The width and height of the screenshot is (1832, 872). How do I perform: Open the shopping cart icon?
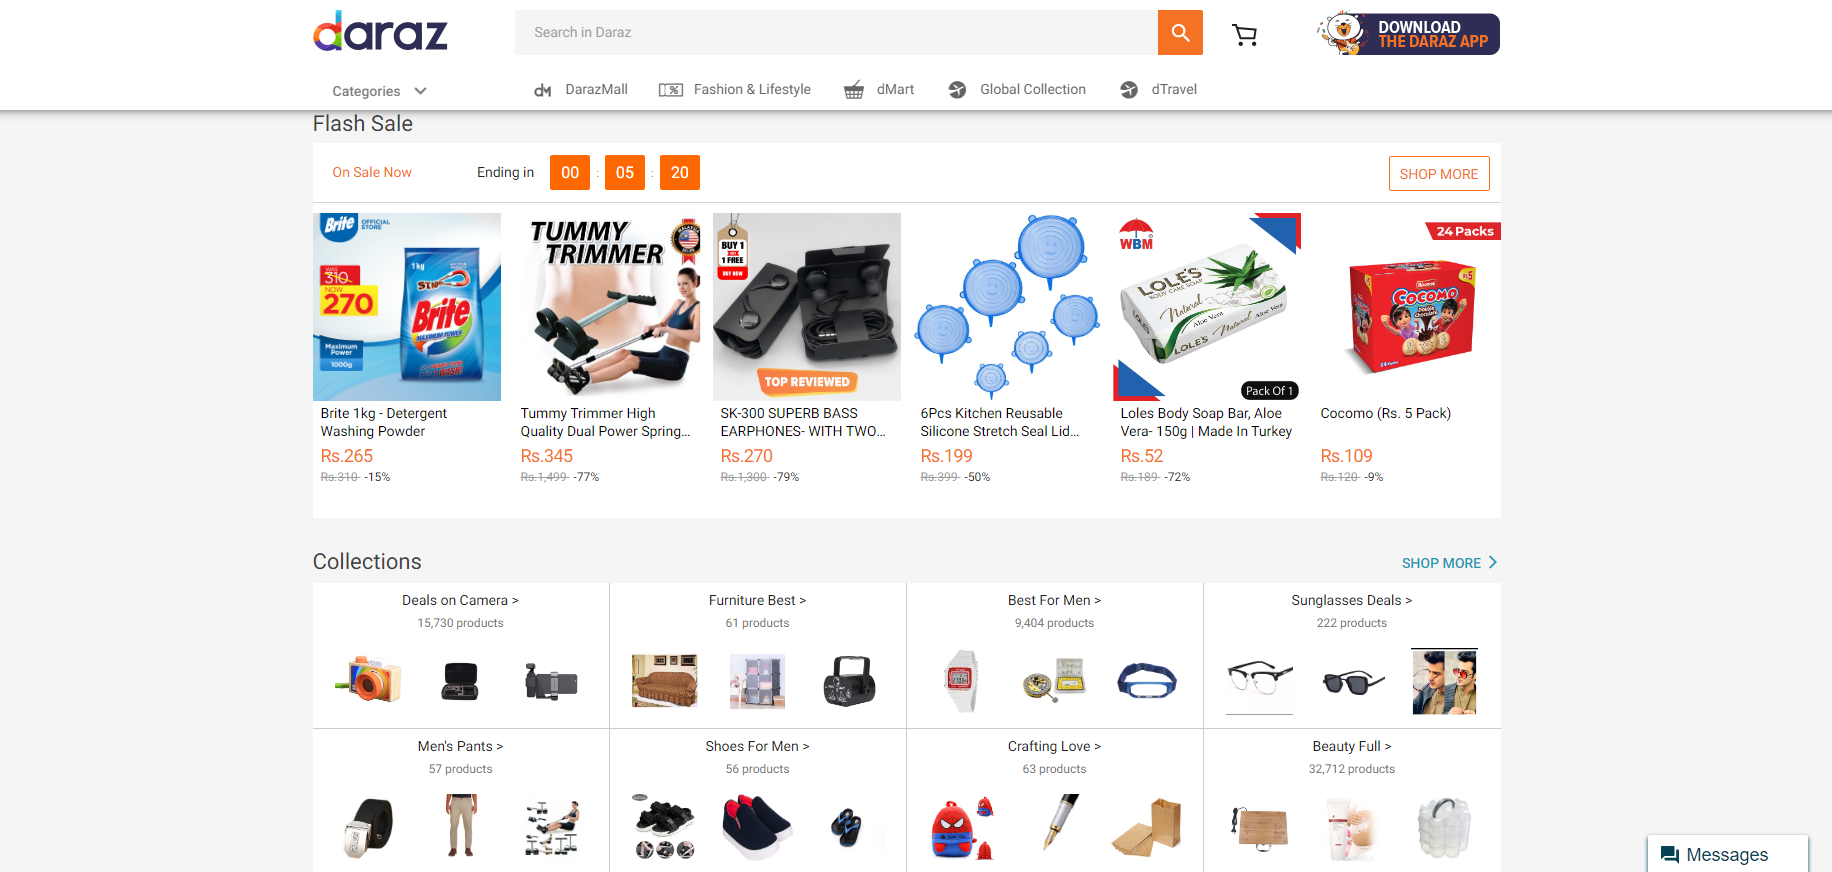(x=1245, y=35)
